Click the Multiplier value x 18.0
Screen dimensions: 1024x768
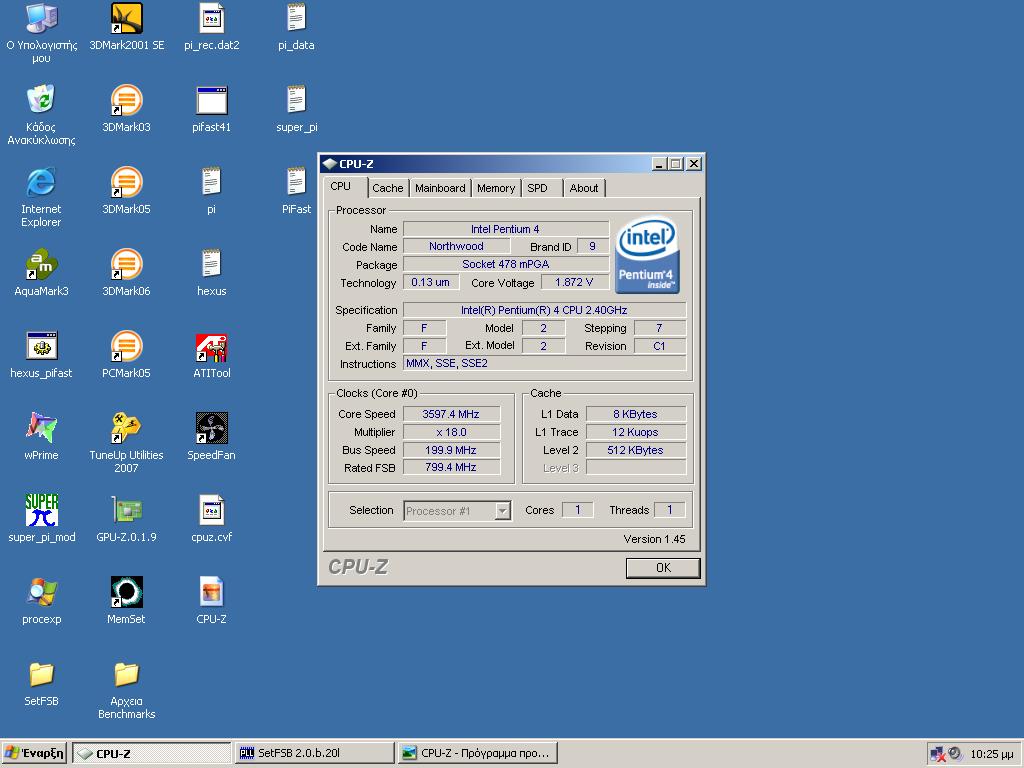pos(451,432)
